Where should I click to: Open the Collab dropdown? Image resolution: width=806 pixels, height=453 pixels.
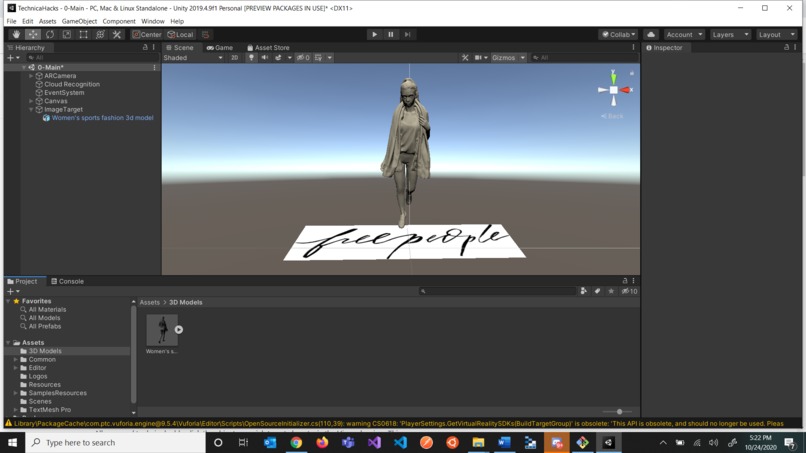[619, 34]
